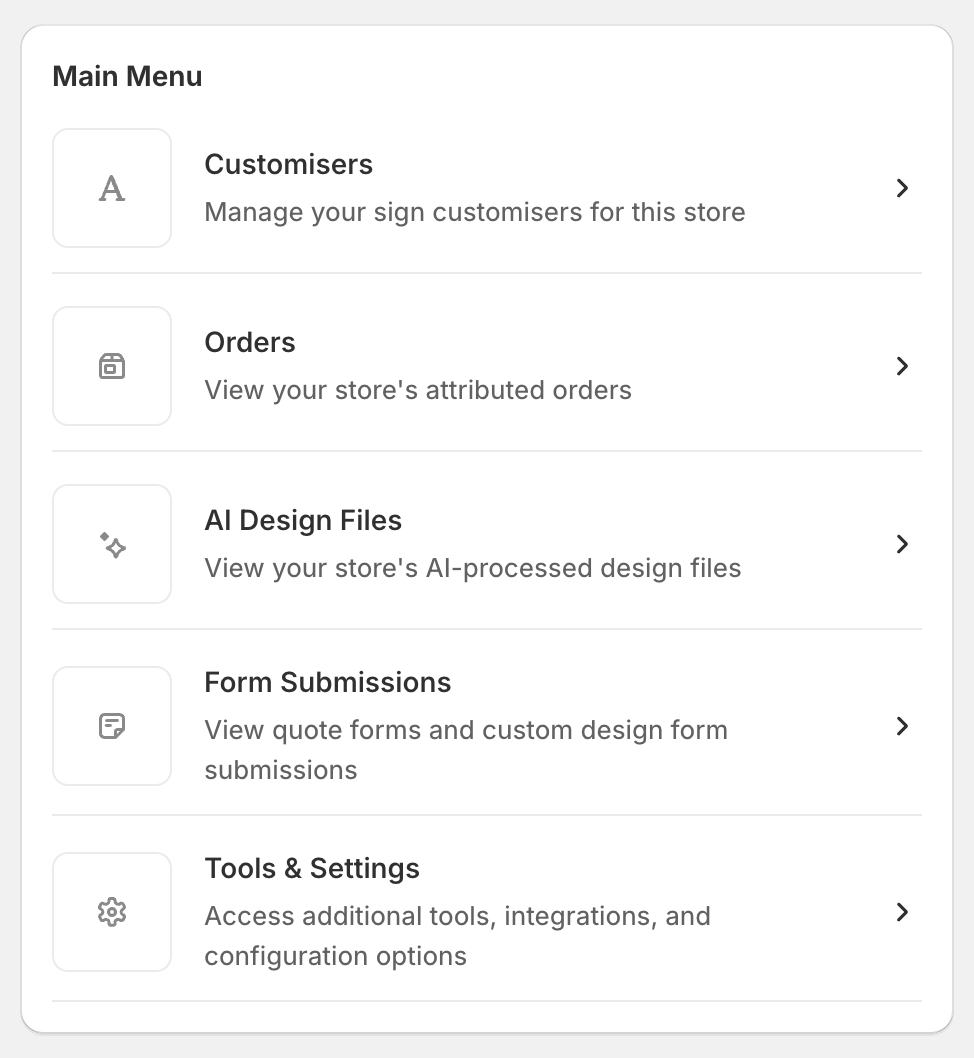Navigate to the Tools & Settings title
This screenshot has width=974, height=1058.
click(x=312, y=868)
